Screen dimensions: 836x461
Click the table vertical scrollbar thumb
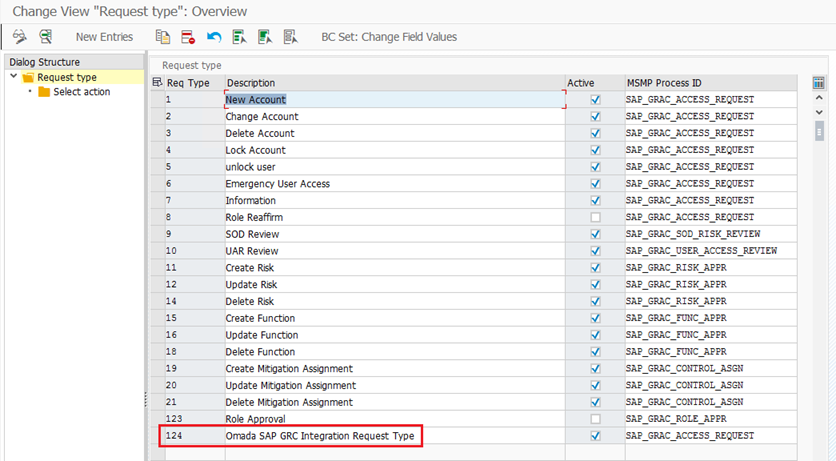point(819,131)
